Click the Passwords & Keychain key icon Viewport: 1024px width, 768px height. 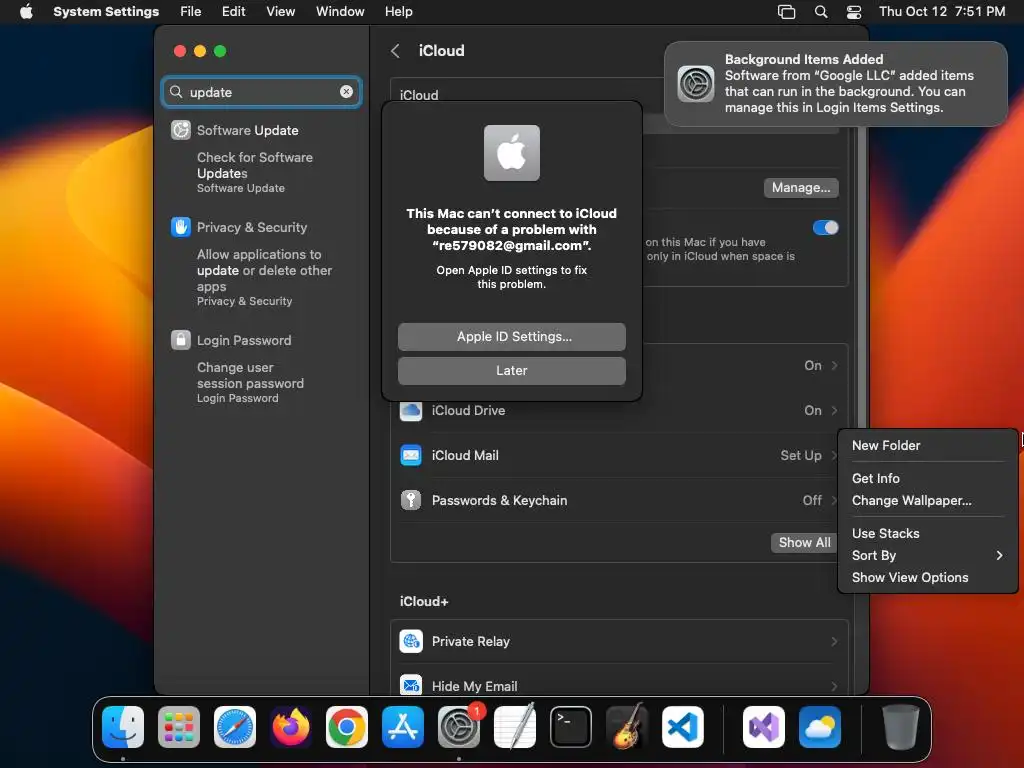point(411,500)
